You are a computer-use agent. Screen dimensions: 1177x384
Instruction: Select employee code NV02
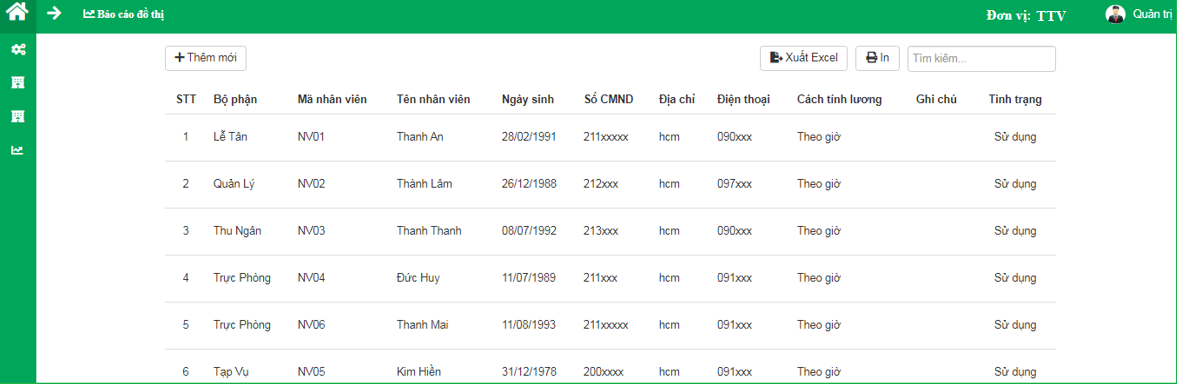pos(311,184)
